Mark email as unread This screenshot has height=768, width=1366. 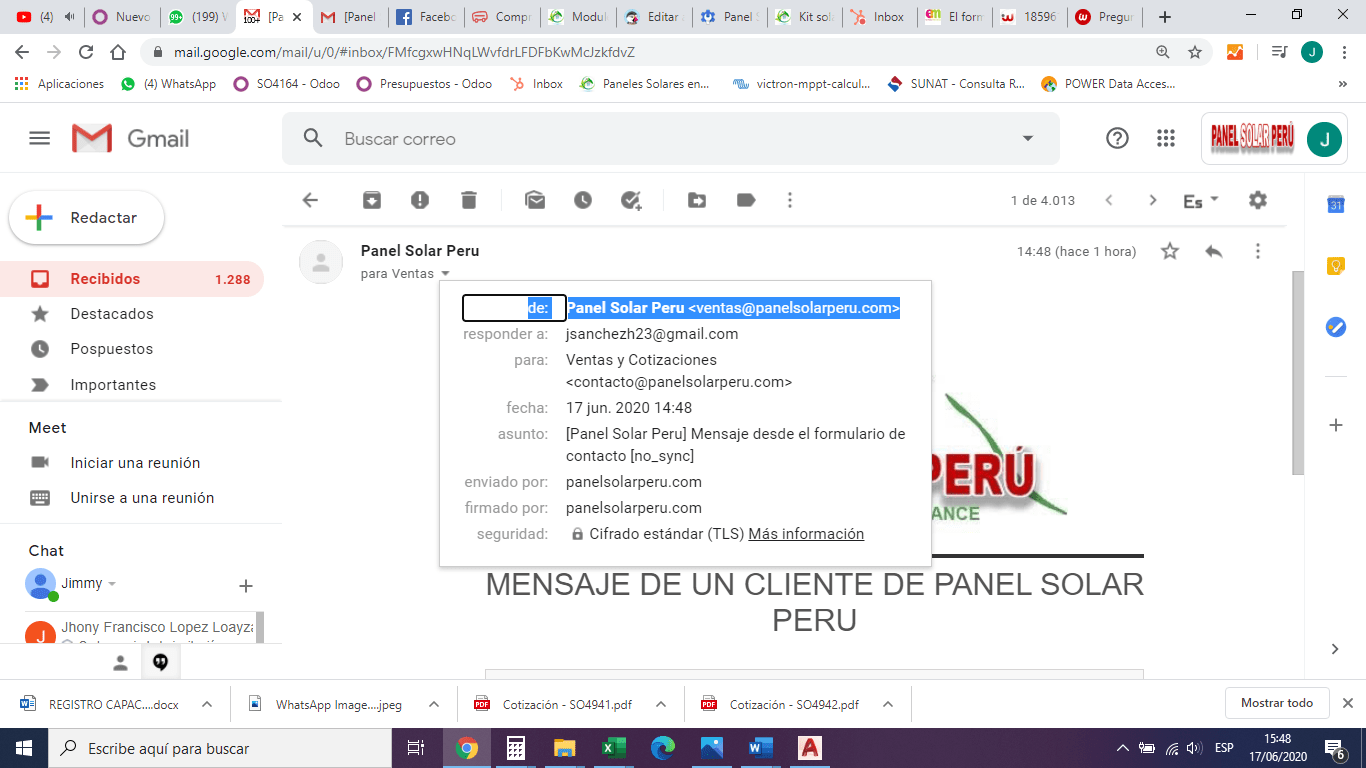(535, 200)
